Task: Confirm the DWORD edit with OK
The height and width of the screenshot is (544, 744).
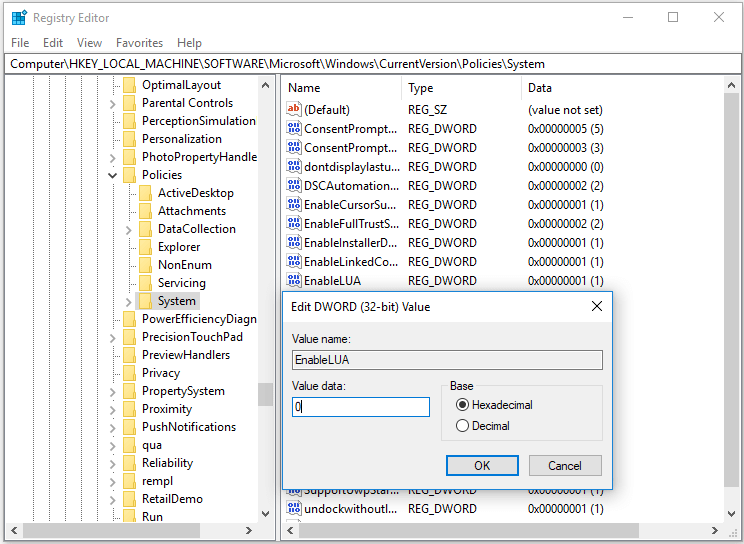Action: point(482,465)
